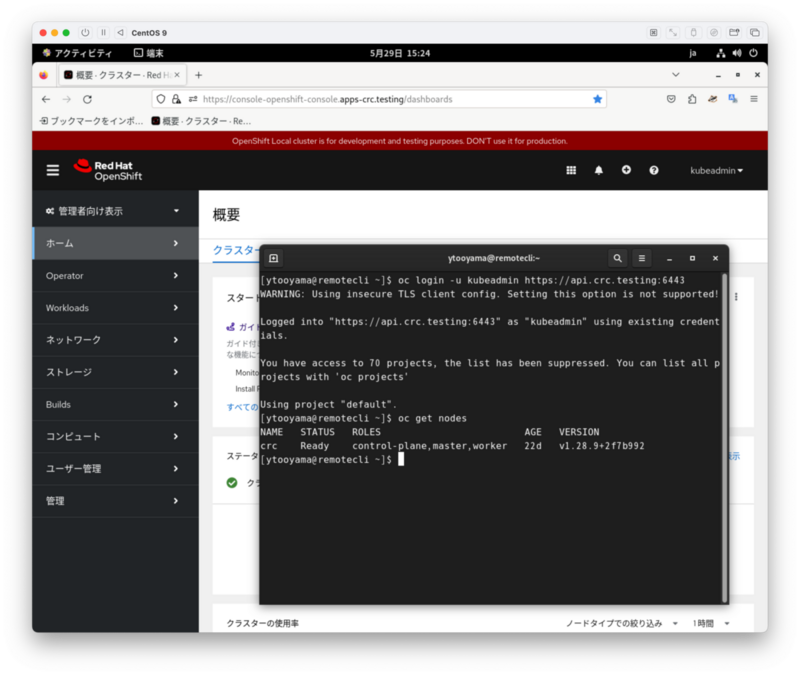The image size is (800, 675).
Task: Click the VM pause button in CentOS 9 titlebar
Action: [104, 33]
